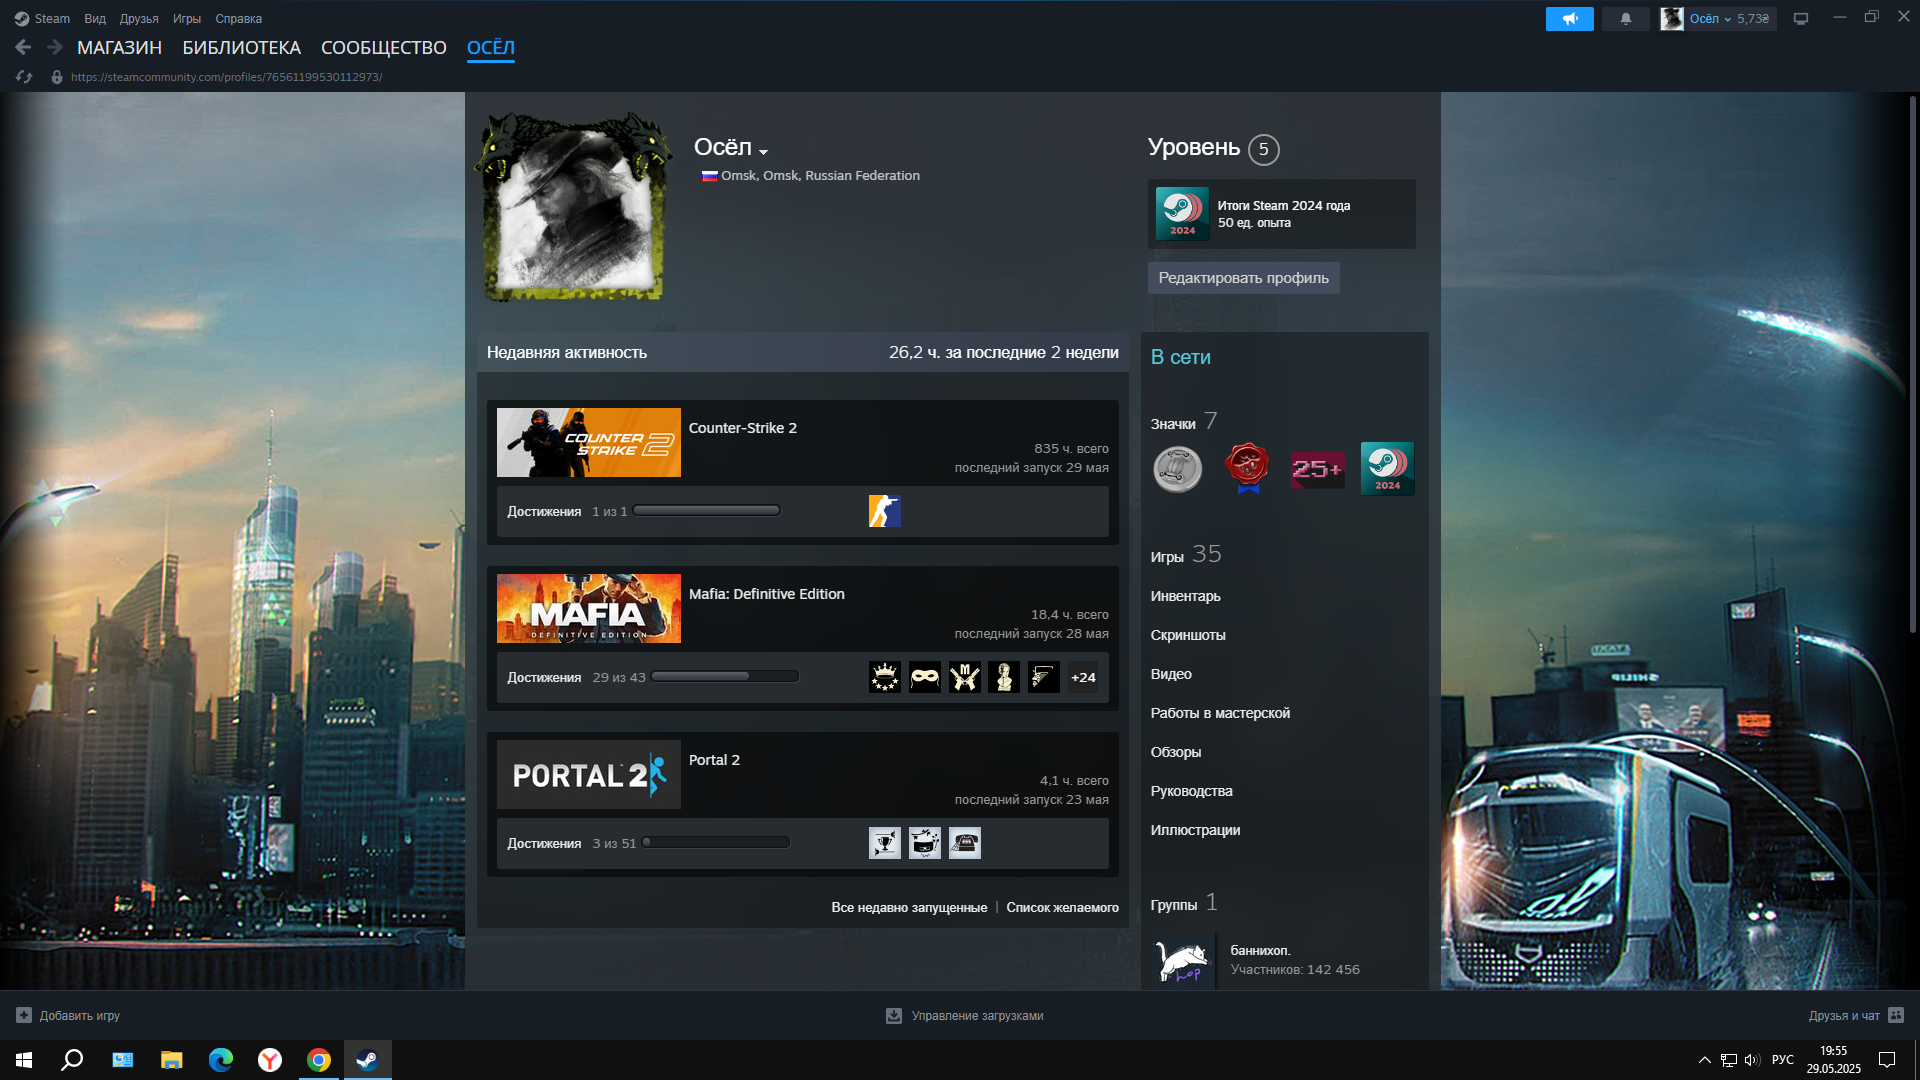Open the 25+ games collector badge

click(1317, 469)
